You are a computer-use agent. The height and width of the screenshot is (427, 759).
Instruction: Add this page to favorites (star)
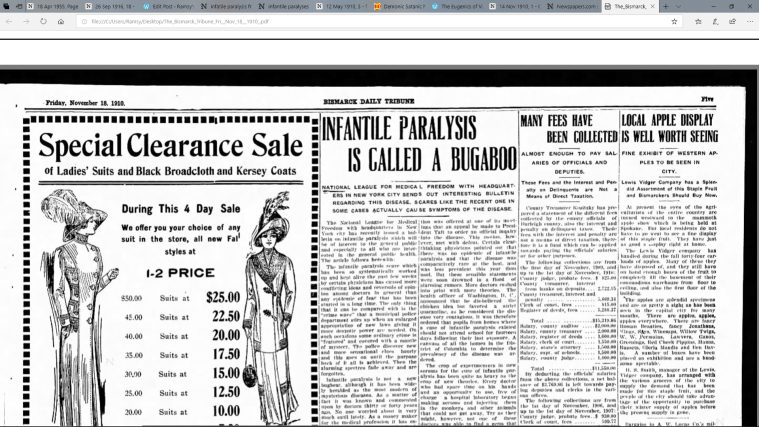674,20
